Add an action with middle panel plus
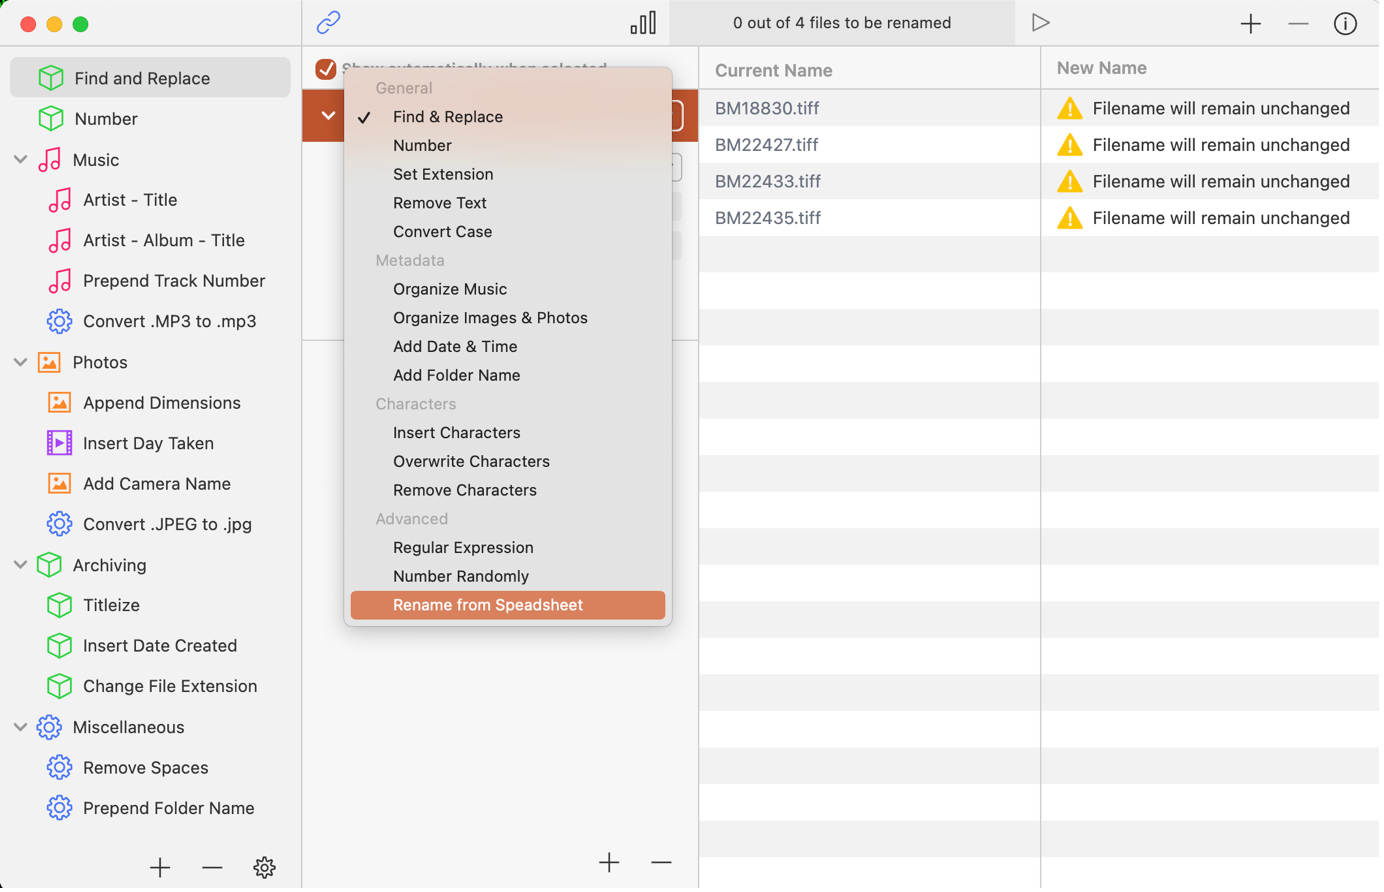Image resolution: width=1384 pixels, height=892 pixels. pos(611,865)
